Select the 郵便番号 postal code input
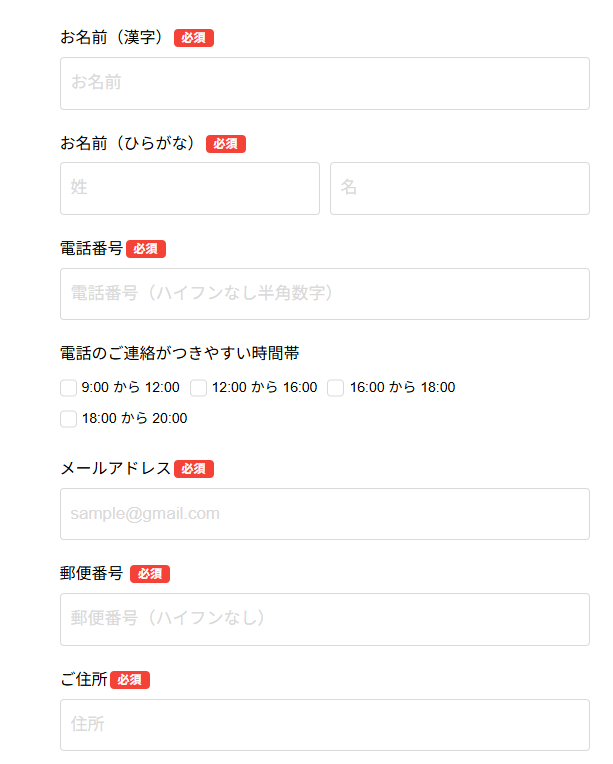Image resolution: width=613 pixels, height=764 pixels. coord(324,619)
